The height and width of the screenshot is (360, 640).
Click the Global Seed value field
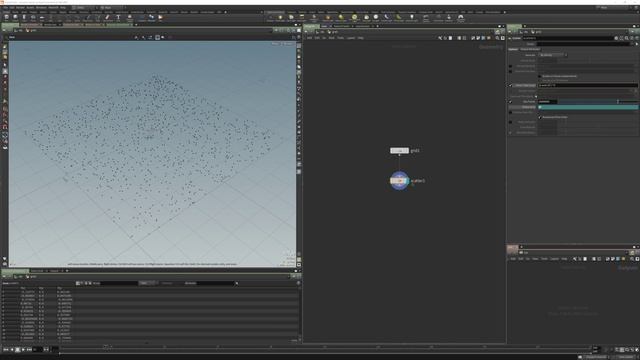point(547,102)
